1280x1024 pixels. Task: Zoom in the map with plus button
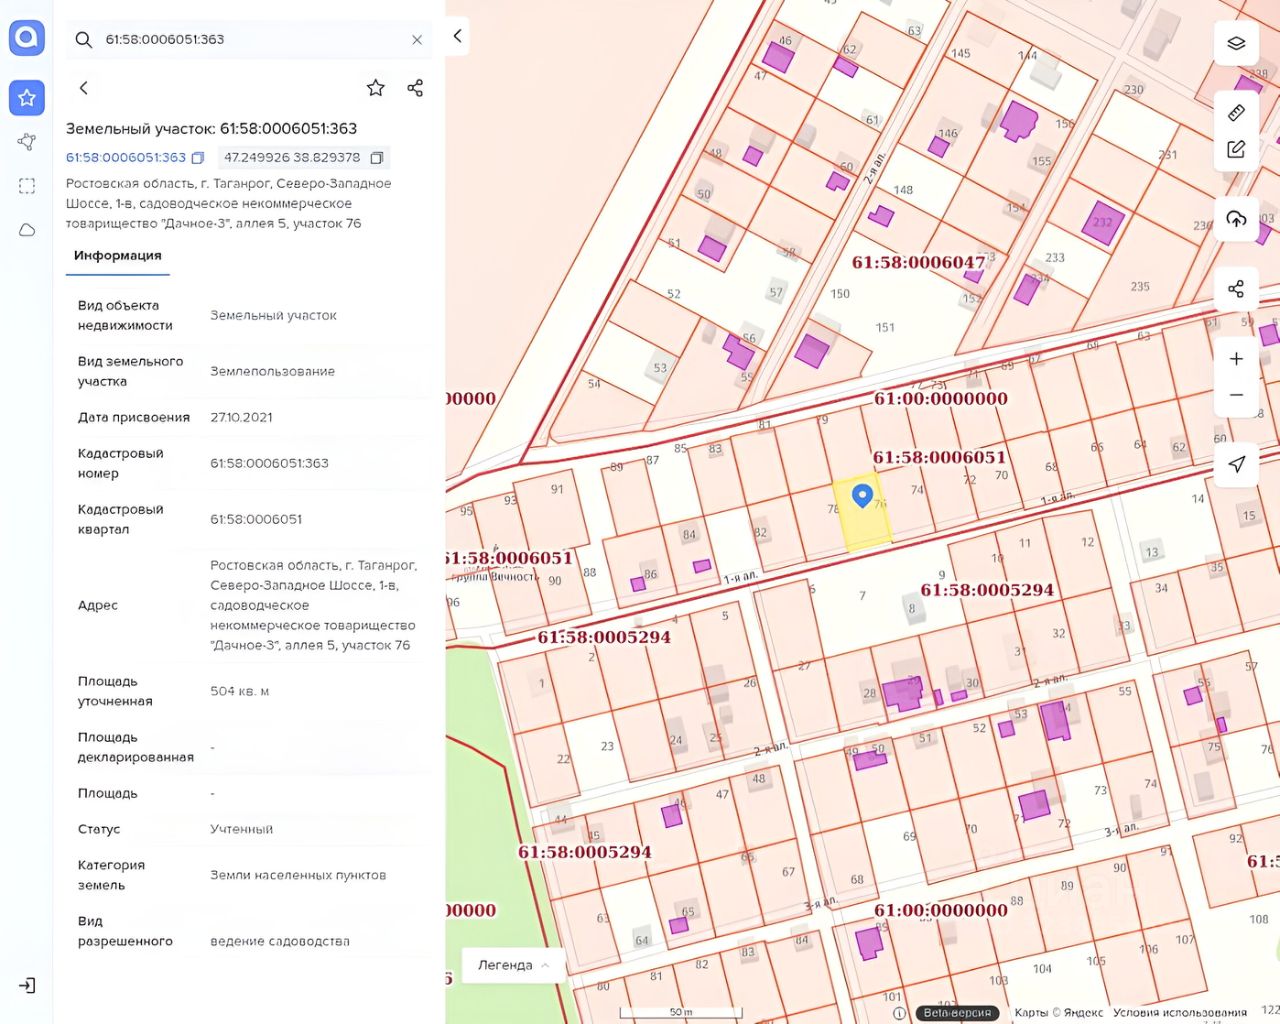(x=1236, y=359)
